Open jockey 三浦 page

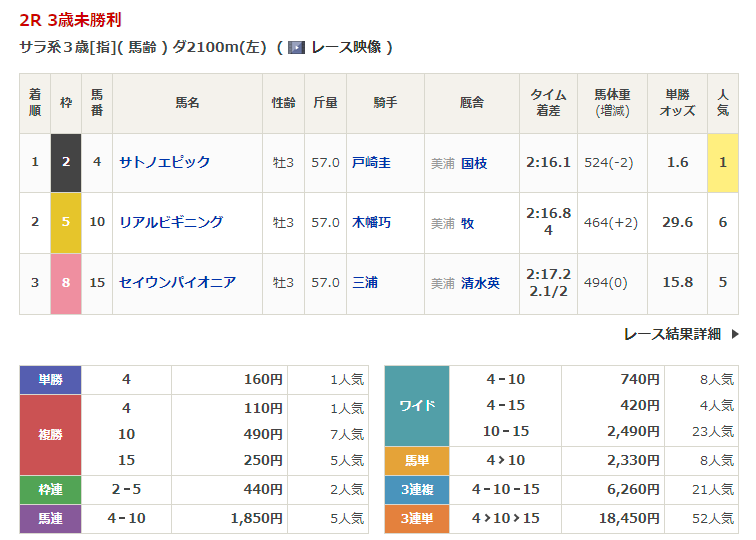point(365,283)
